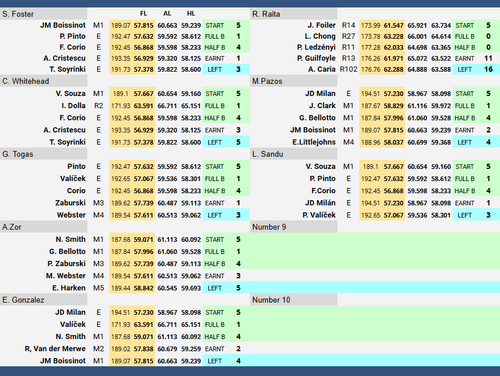
Task: Select the L. Chong name cell
Action: pos(320,36)
